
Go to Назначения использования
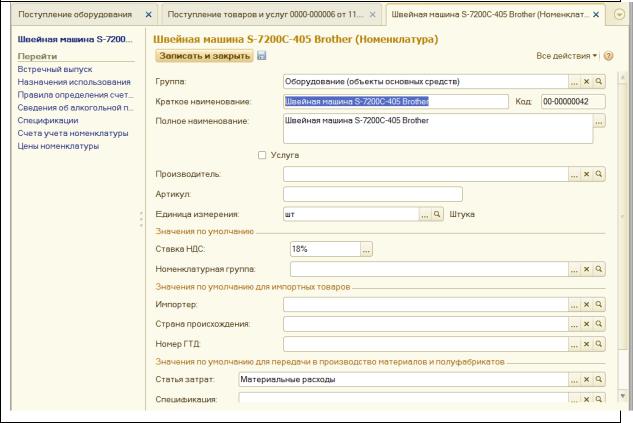74,82
